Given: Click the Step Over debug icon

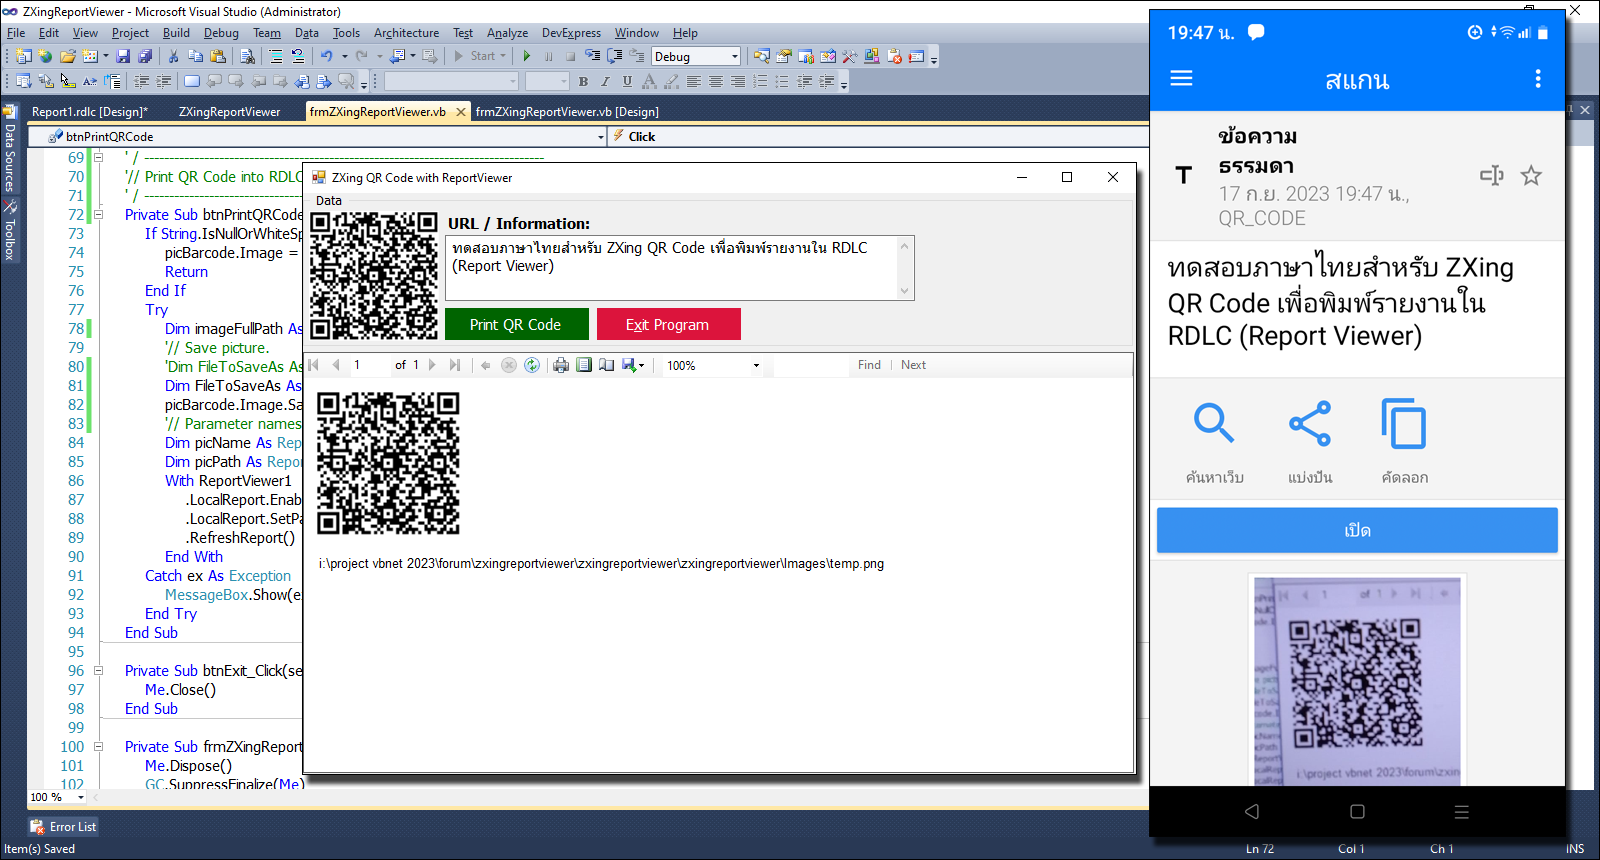Looking at the screenshot, I should pyautogui.click(x=615, y=56).
